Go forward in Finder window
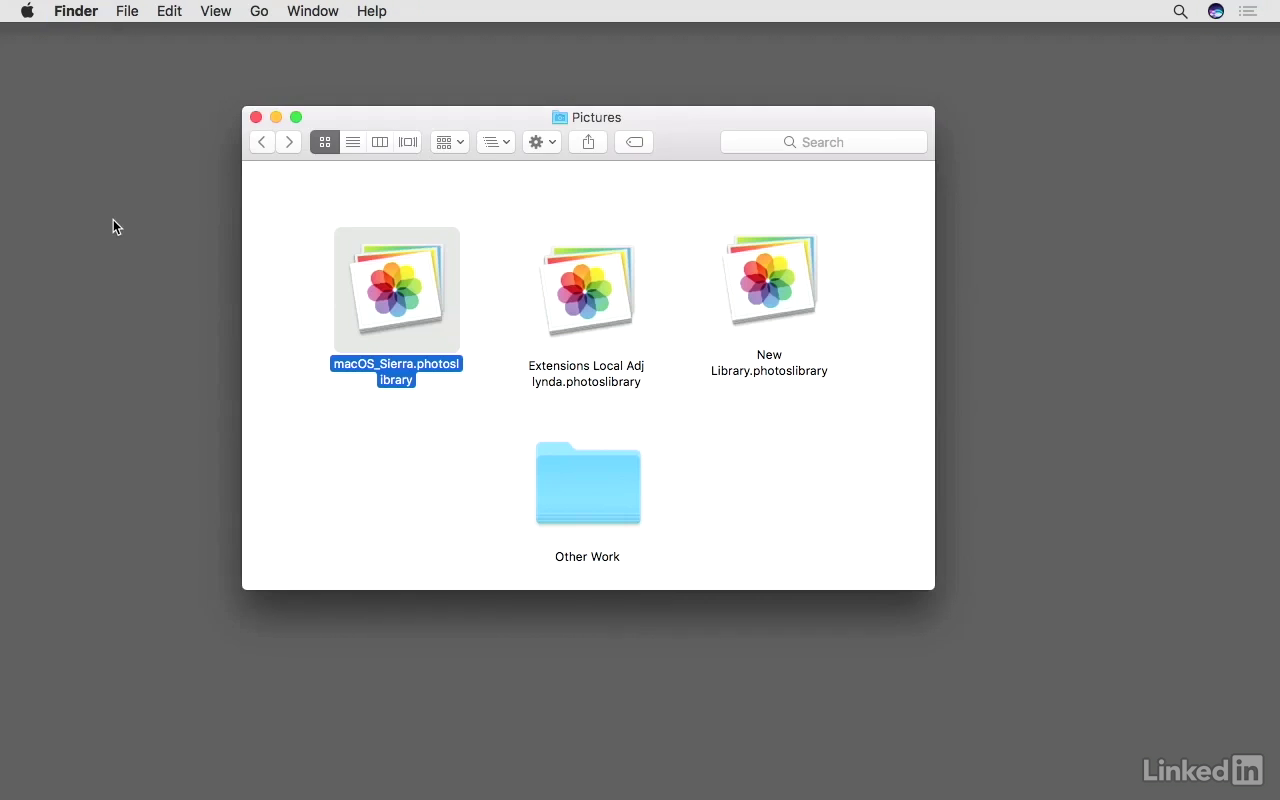The width and height of the screenshot is (1280, 800). [289, 142]
